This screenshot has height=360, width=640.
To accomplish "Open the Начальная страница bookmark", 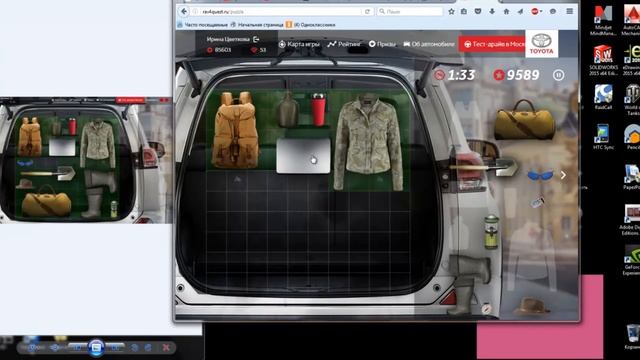I will point(257,25).
